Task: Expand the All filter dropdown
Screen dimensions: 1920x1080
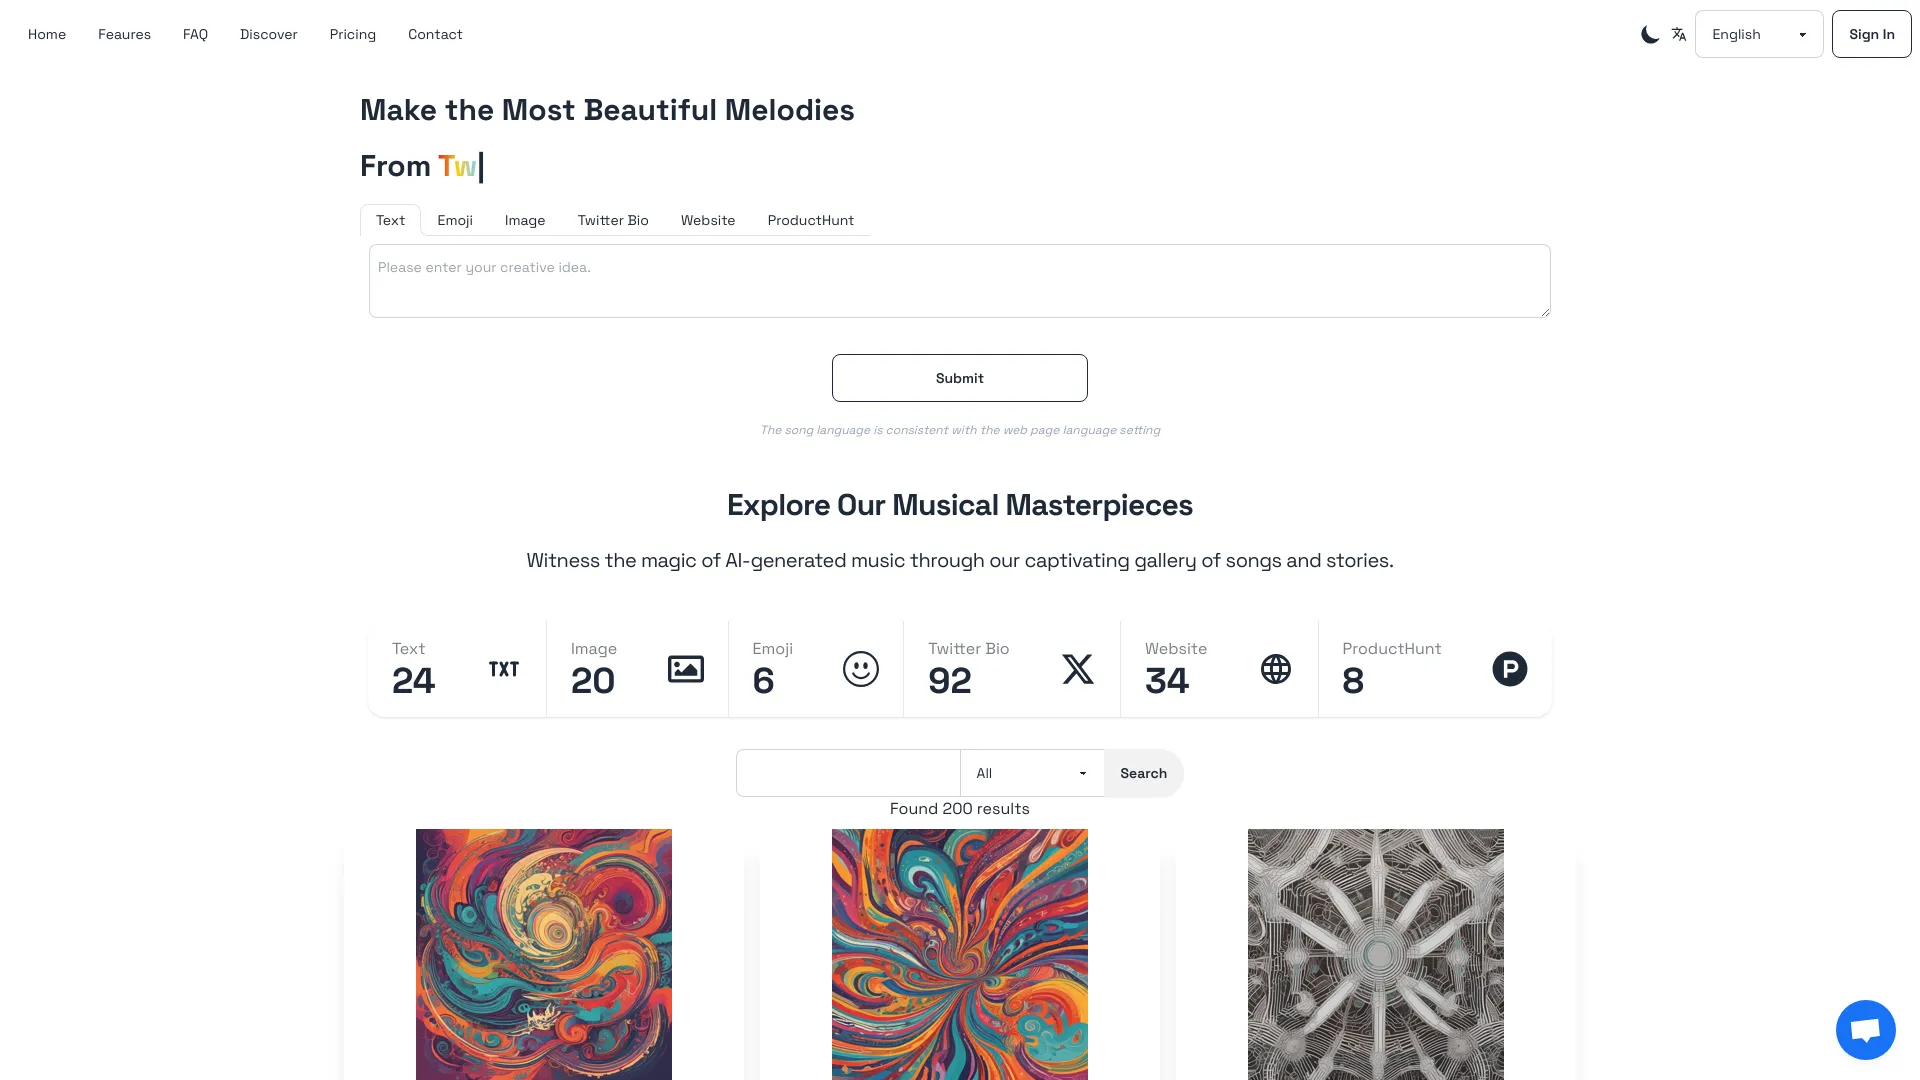Action: pyautogui.click(x=1031, y=773)
